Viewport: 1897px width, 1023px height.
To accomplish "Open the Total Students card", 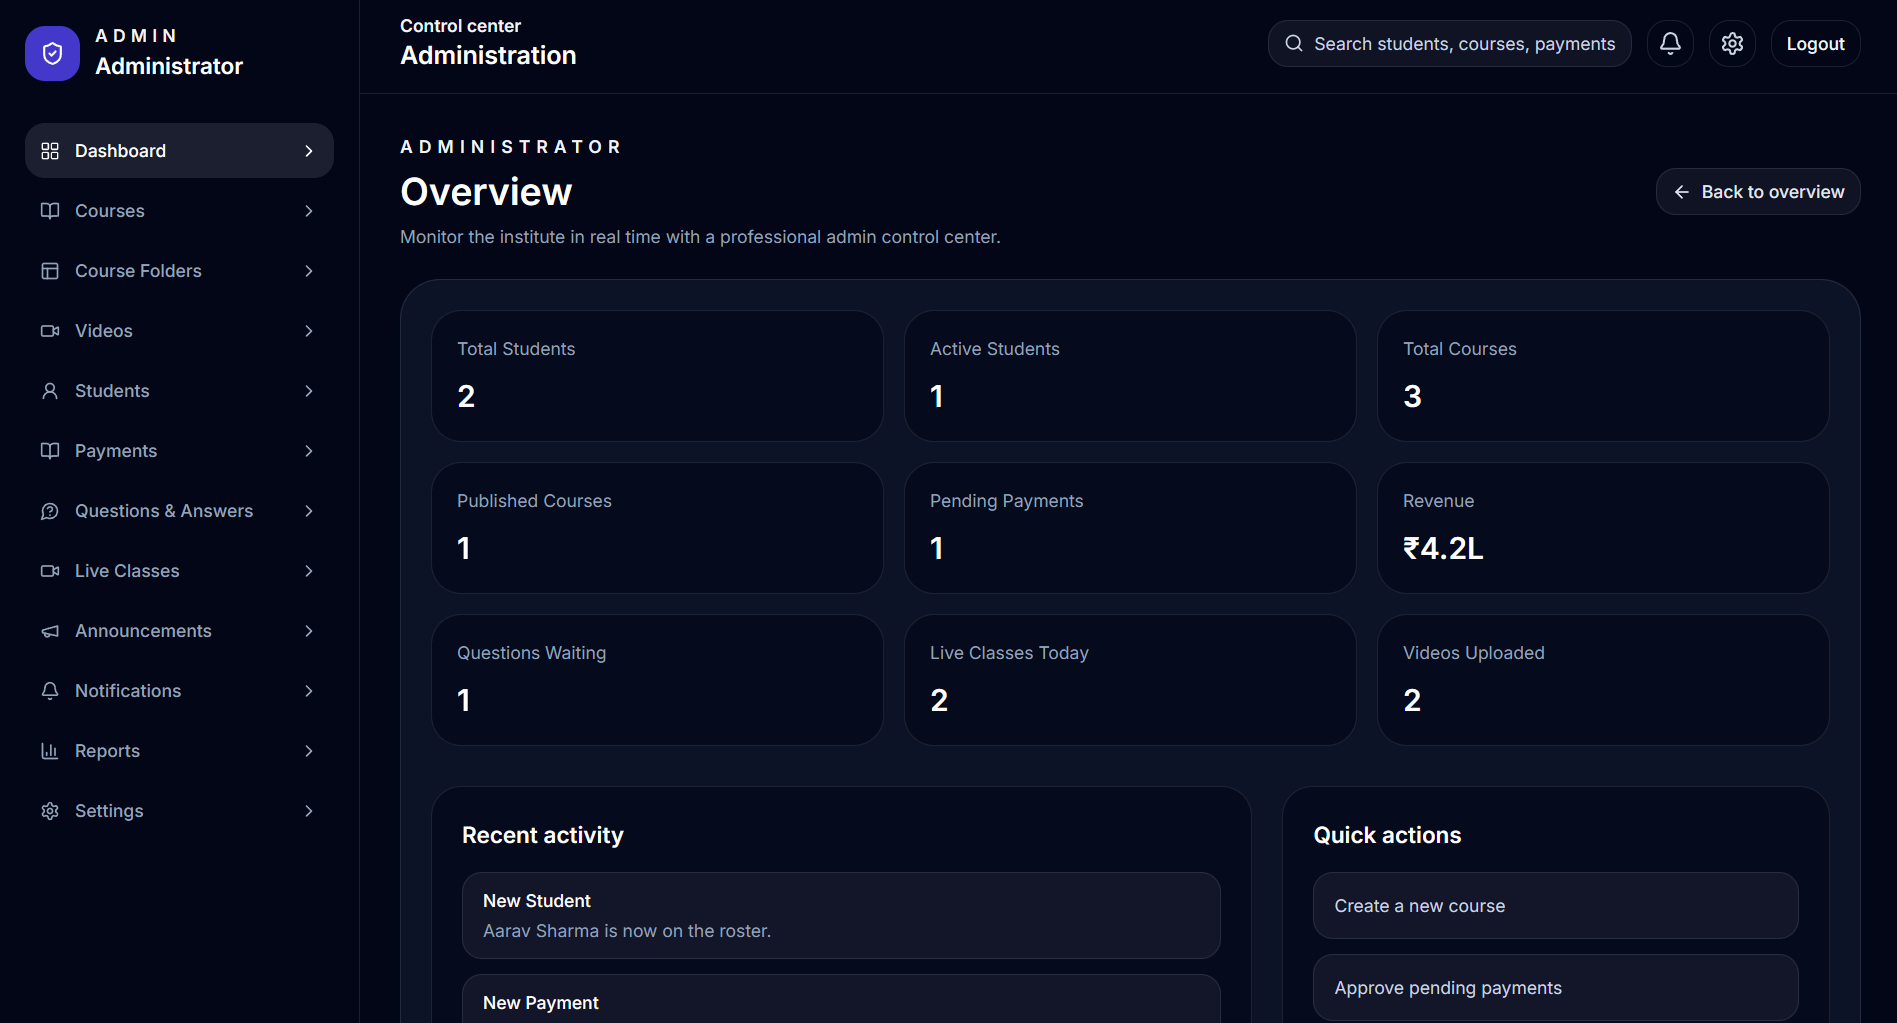I will (x=657, y=376).
